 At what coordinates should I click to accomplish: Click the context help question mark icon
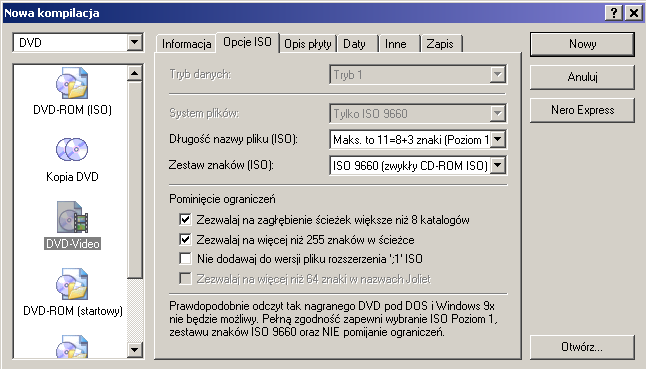point(613,13)
